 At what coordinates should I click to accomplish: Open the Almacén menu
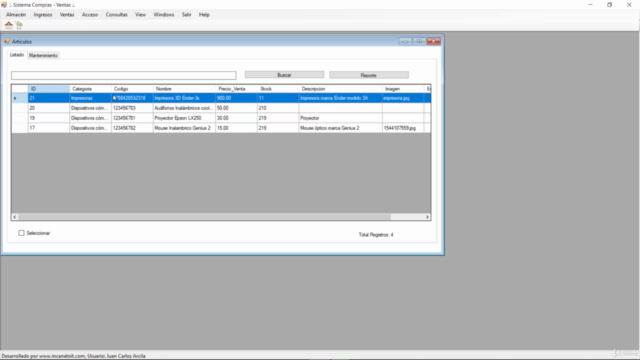coord(16,15)
